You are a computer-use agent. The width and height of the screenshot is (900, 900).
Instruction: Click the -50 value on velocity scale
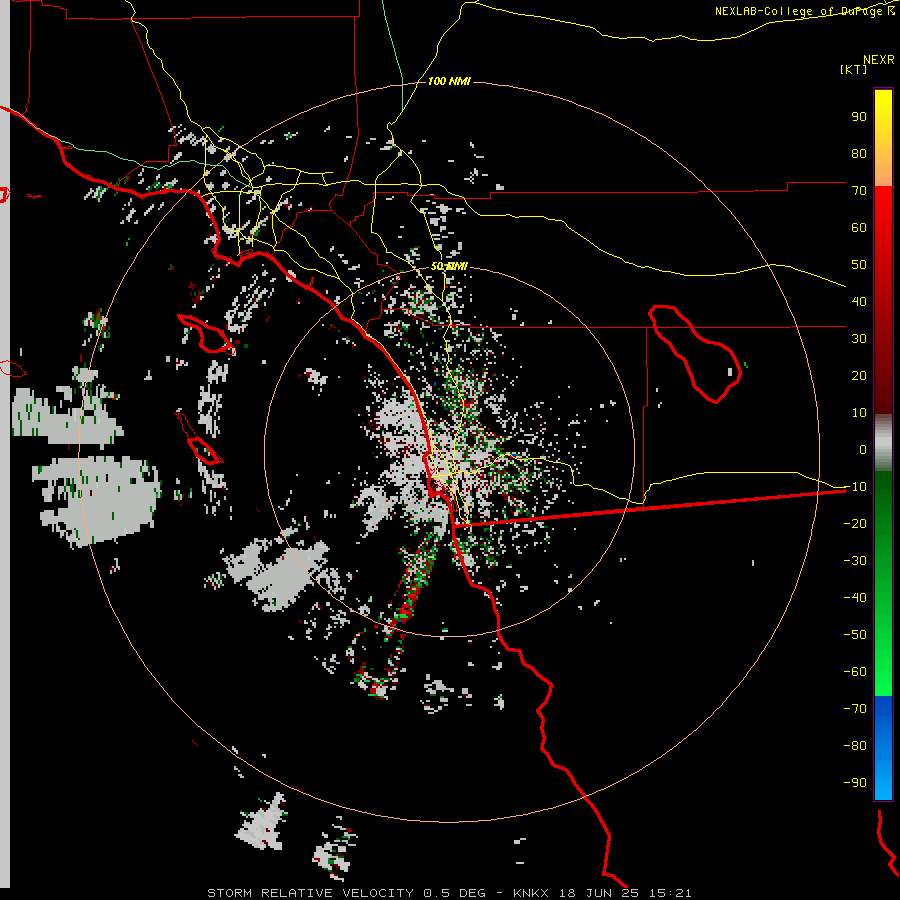click(x=855, y=635)
